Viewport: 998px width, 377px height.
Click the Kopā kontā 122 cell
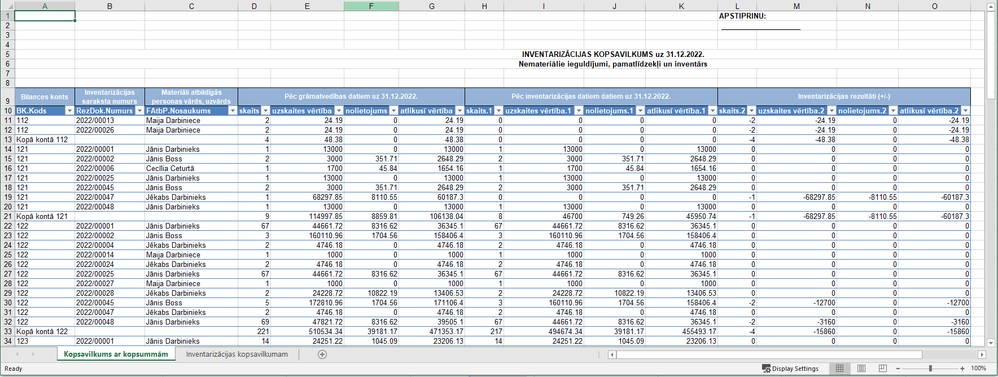[45, 332]
